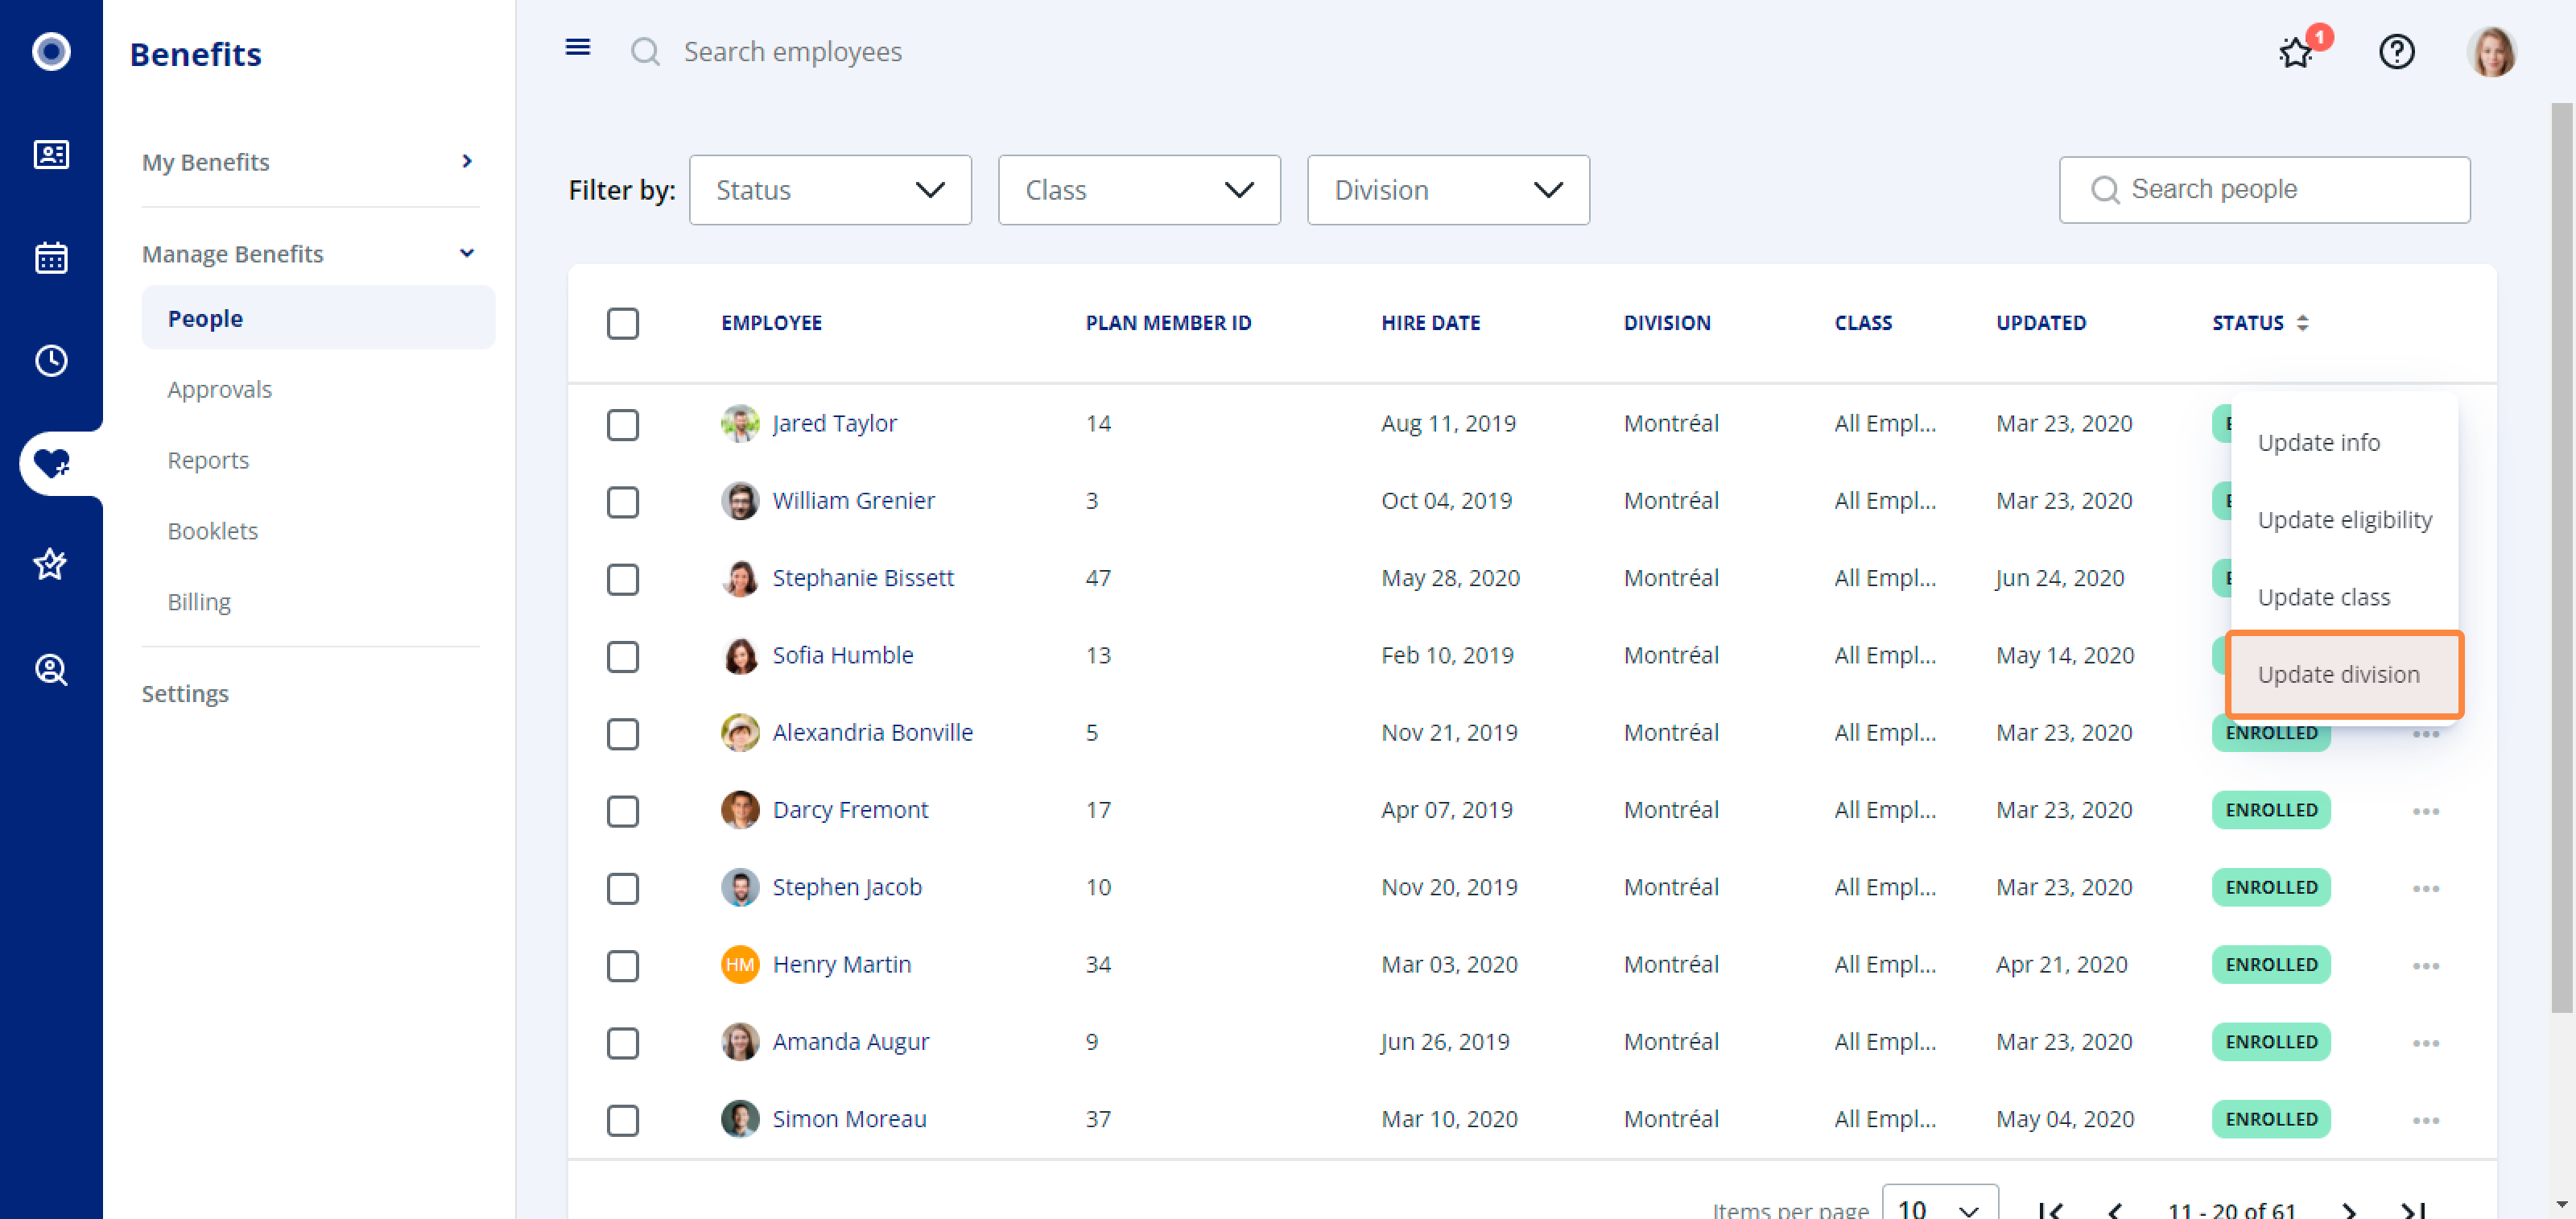Open William Grenier's employee profile link
Viewport: 2576px width, 1219px height.
(x=853, y=500)
